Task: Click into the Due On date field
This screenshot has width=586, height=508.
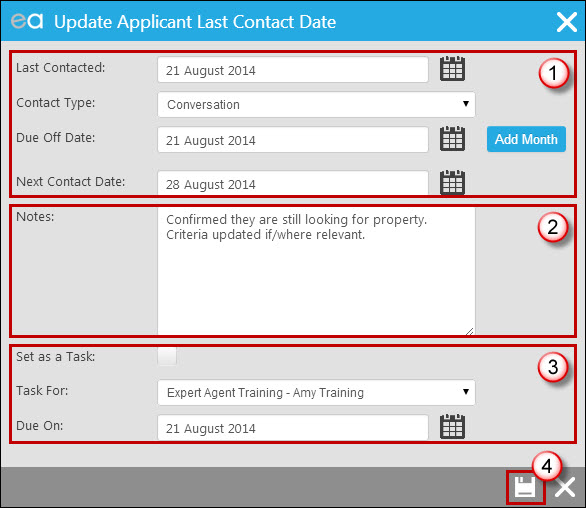Action: pyautogui.click(x=293, y=428)
